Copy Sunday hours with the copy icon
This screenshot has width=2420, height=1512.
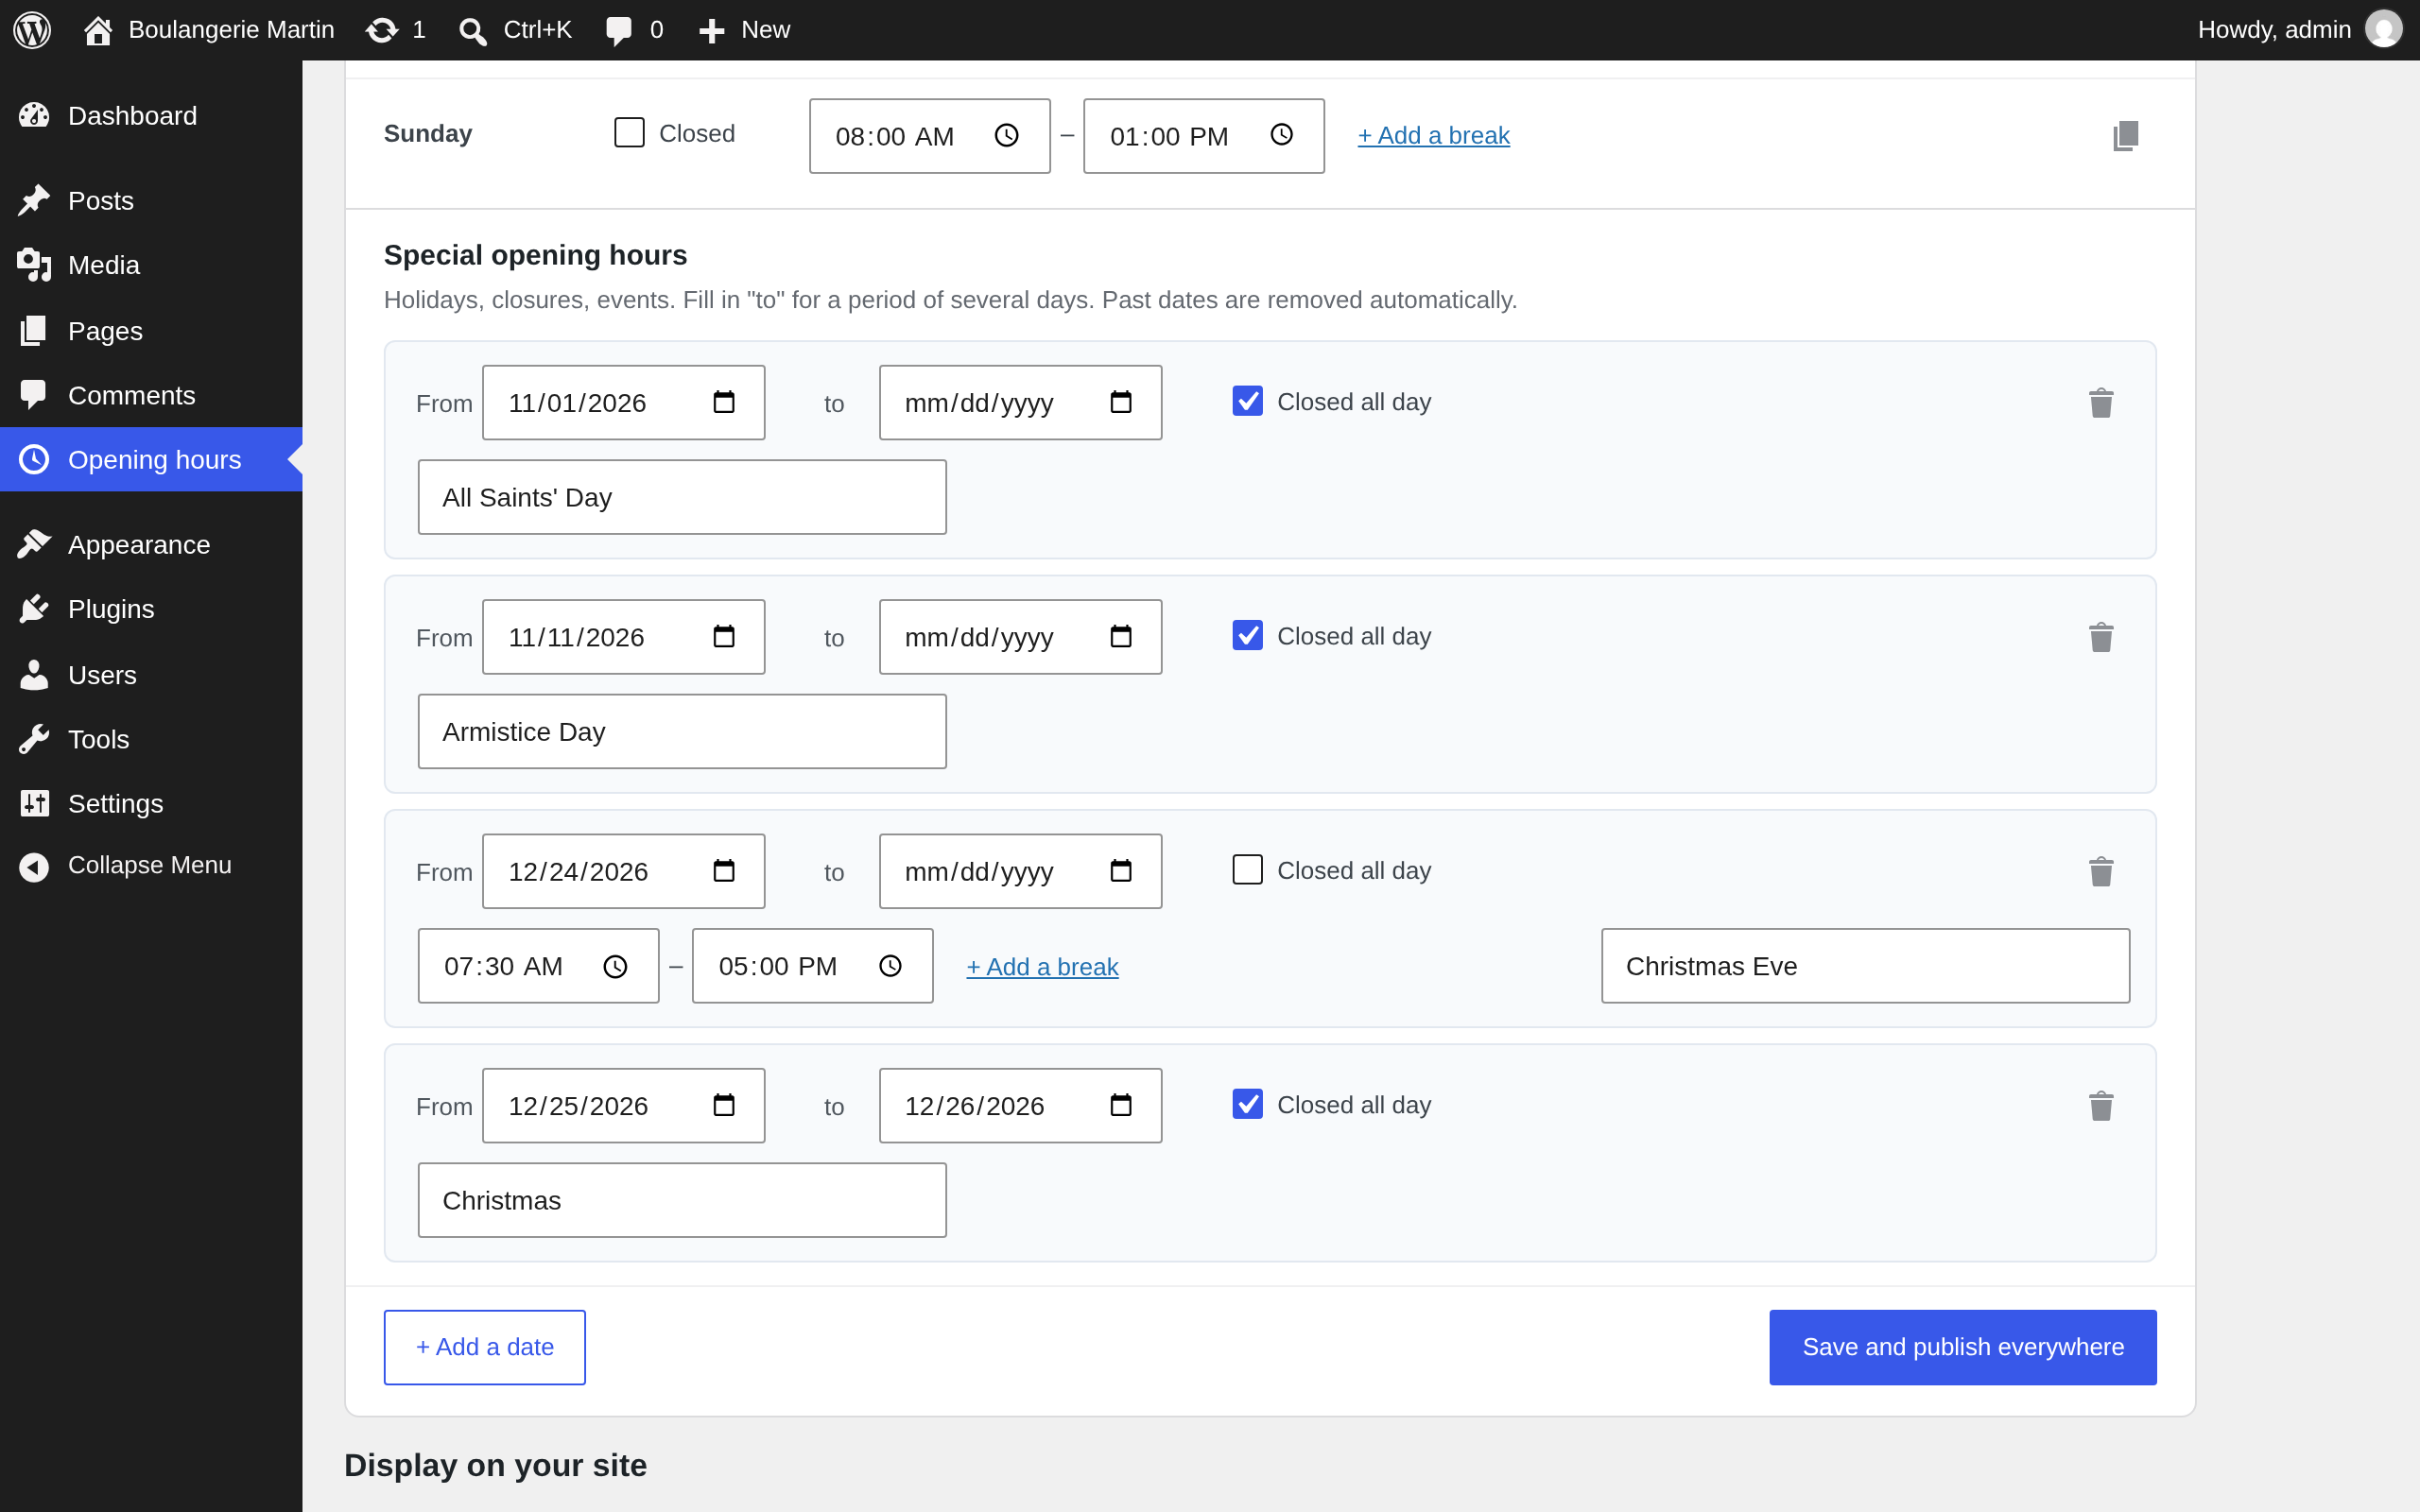(2126, 135)
